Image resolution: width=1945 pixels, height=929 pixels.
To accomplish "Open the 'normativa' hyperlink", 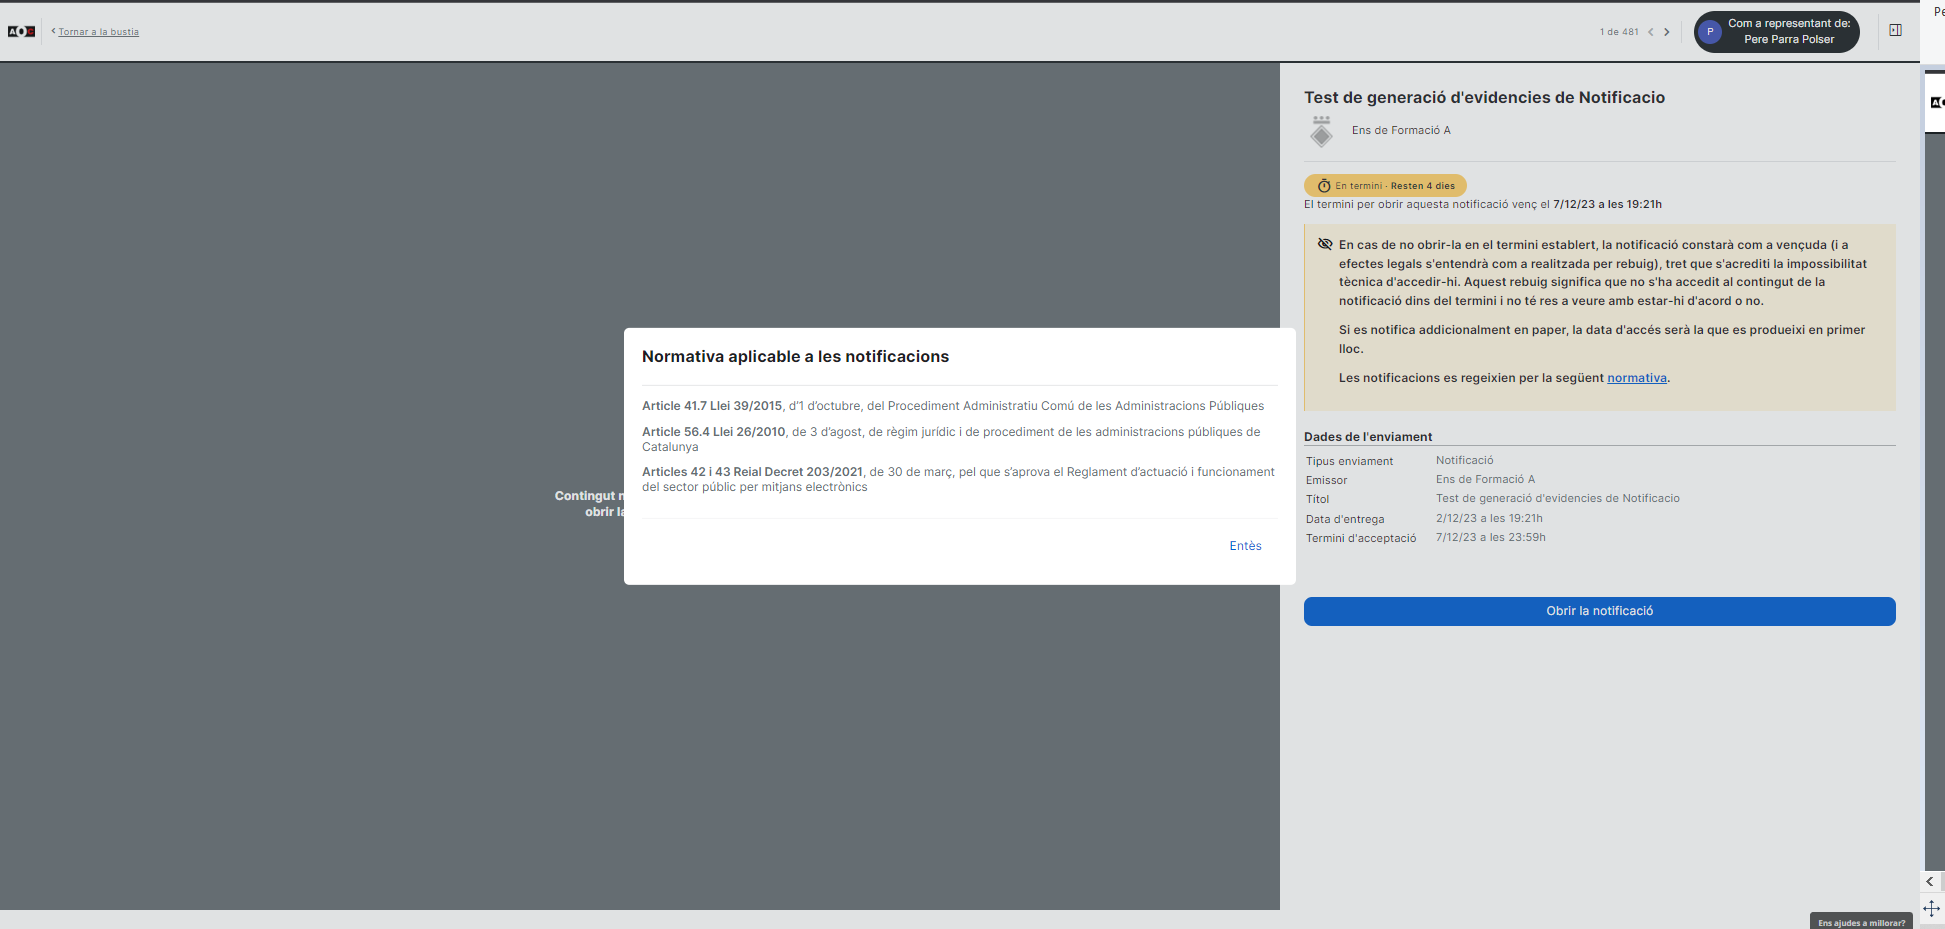I will 1637,378.
